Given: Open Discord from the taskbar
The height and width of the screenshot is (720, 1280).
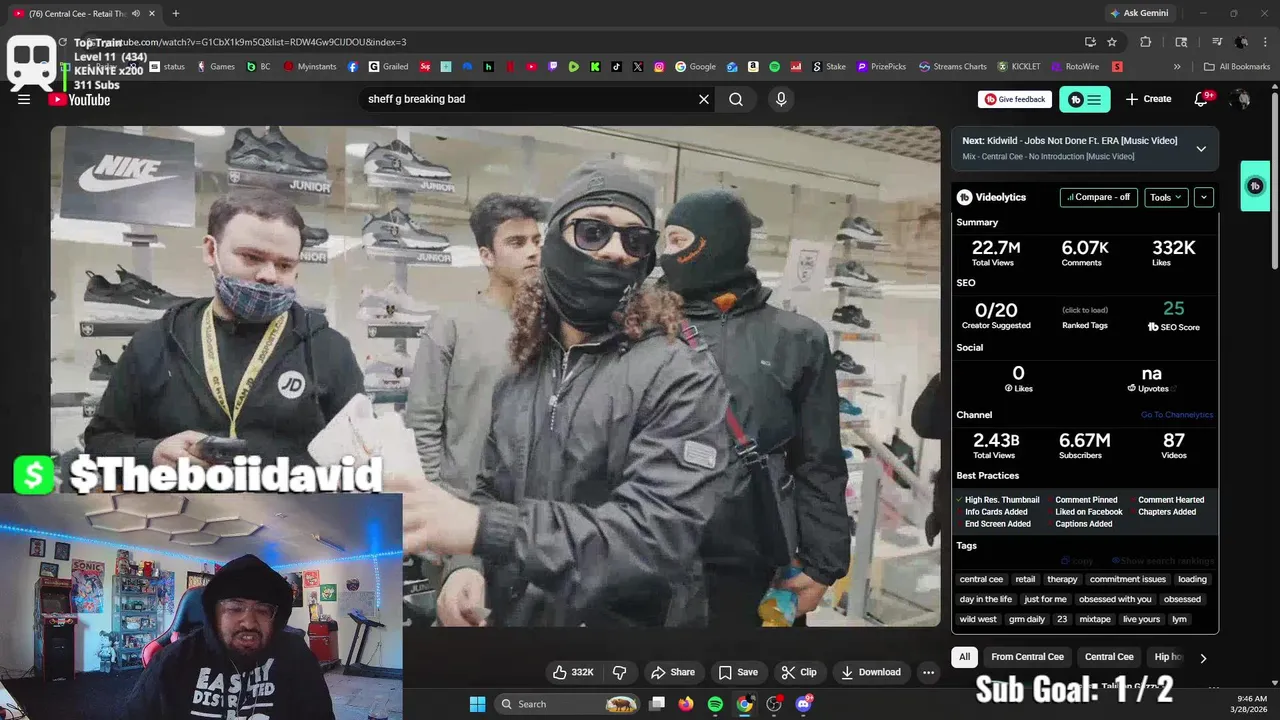Looking at the screenshot, I should [x=804, y=704].
